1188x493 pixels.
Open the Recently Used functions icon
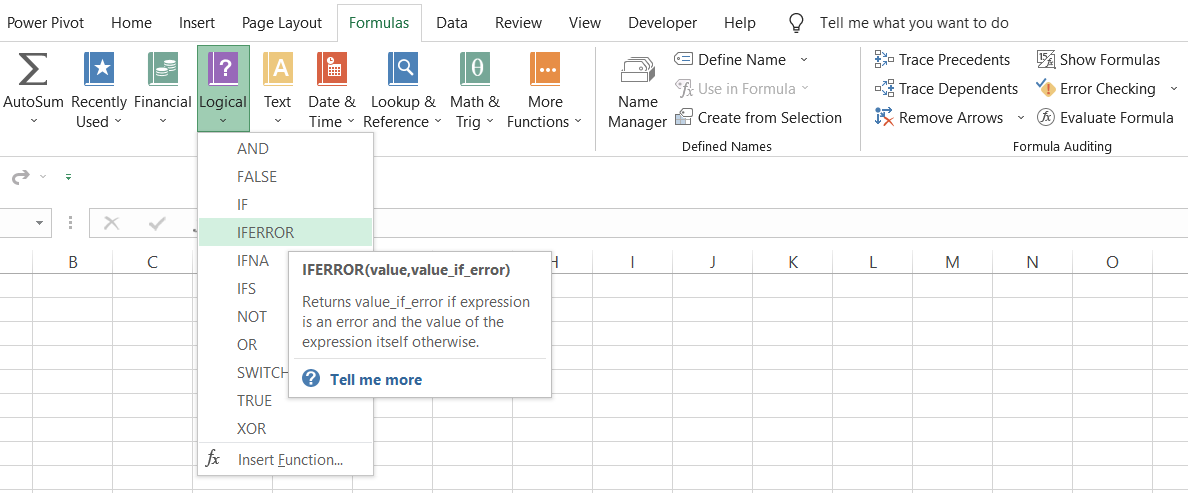click(x=99, y=70)
